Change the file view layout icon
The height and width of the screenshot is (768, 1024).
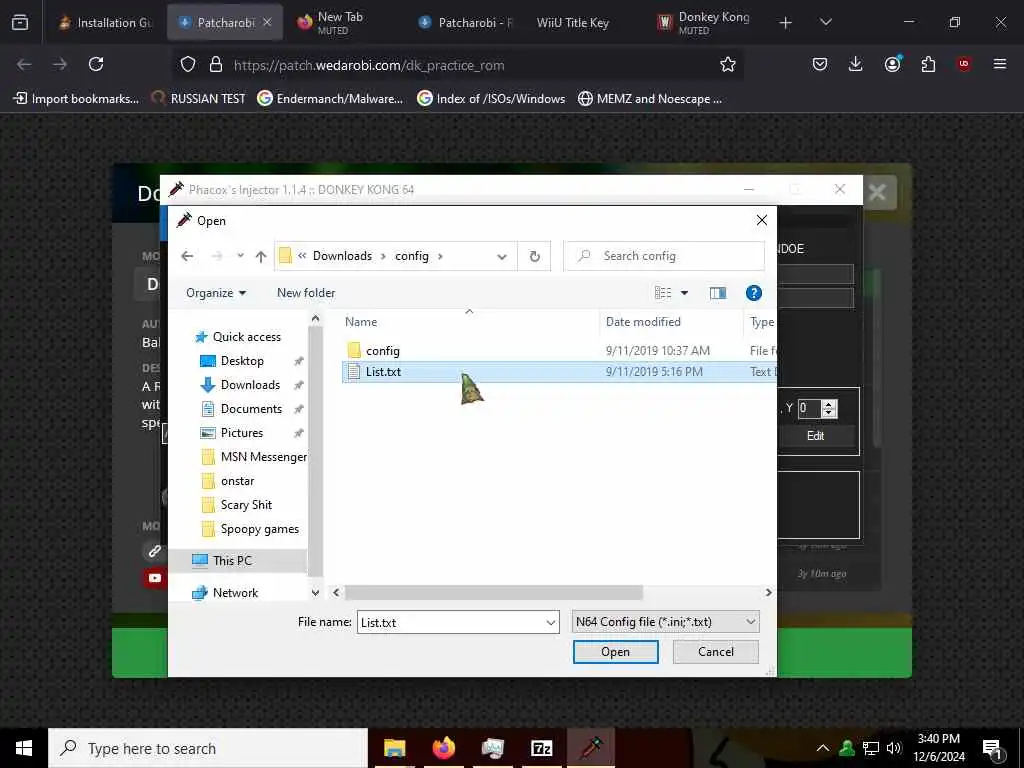tap(663, 293)
